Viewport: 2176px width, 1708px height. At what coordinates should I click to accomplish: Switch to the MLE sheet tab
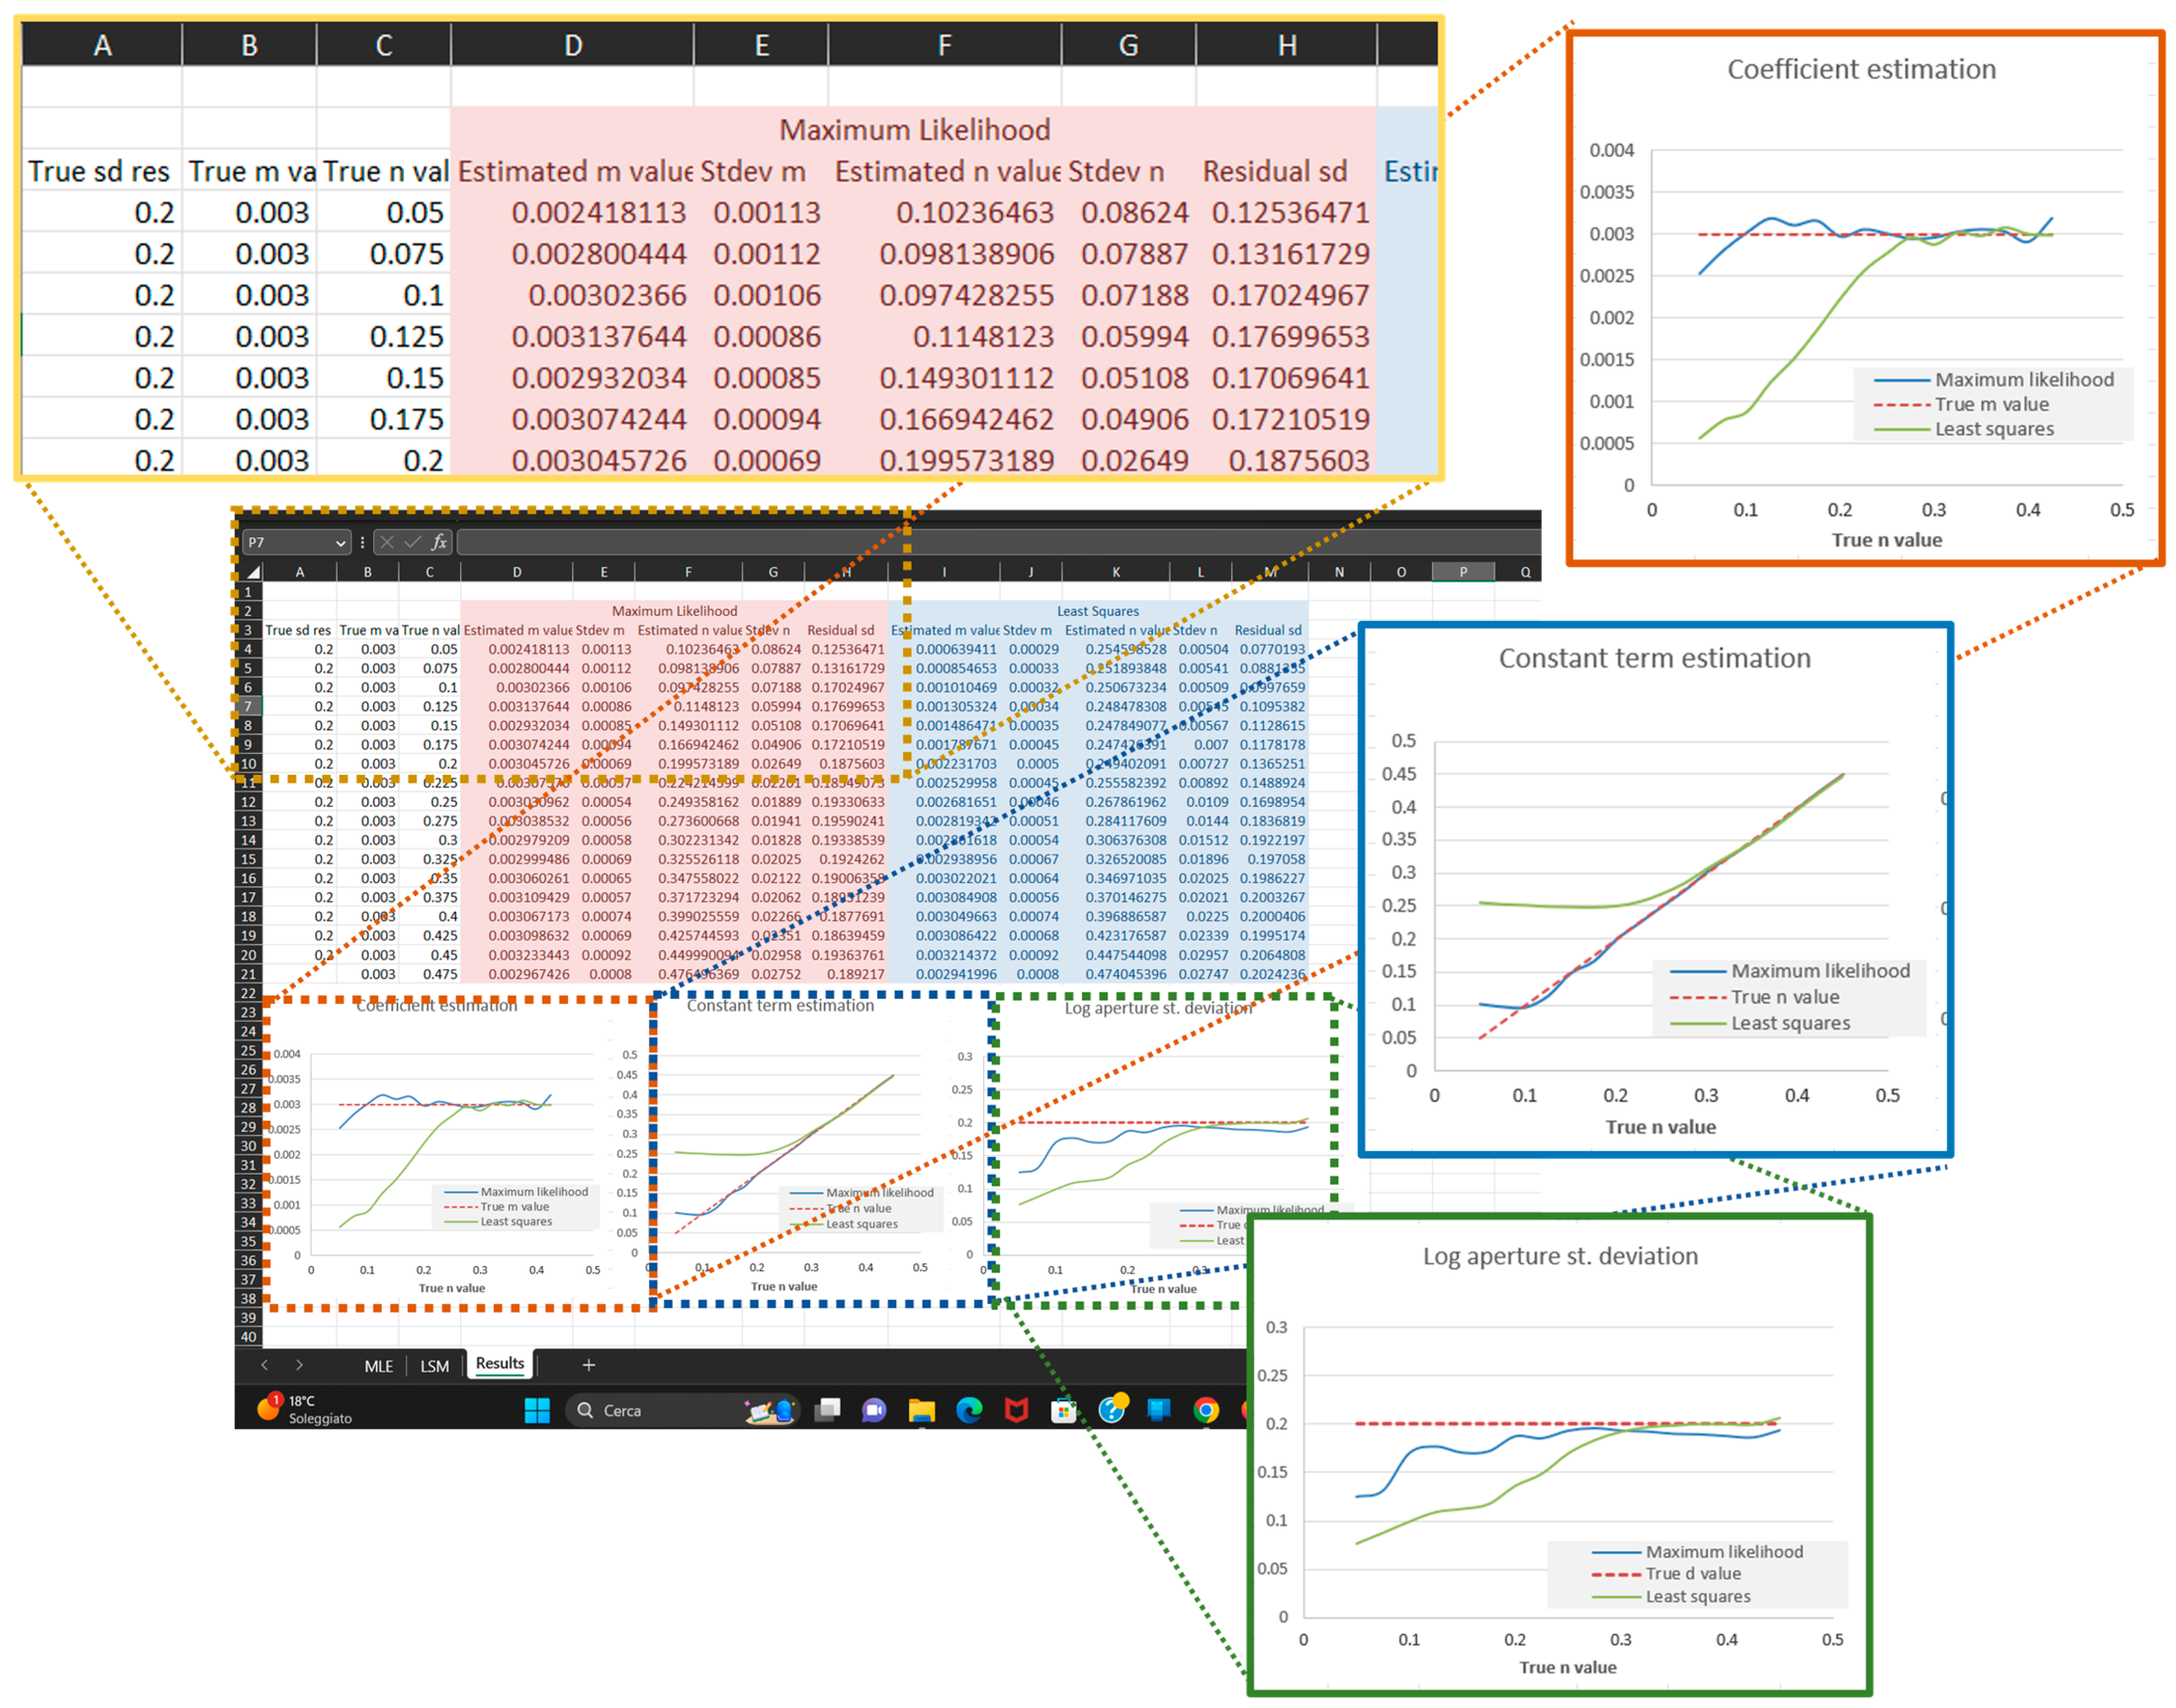(x=378, y=1366)
